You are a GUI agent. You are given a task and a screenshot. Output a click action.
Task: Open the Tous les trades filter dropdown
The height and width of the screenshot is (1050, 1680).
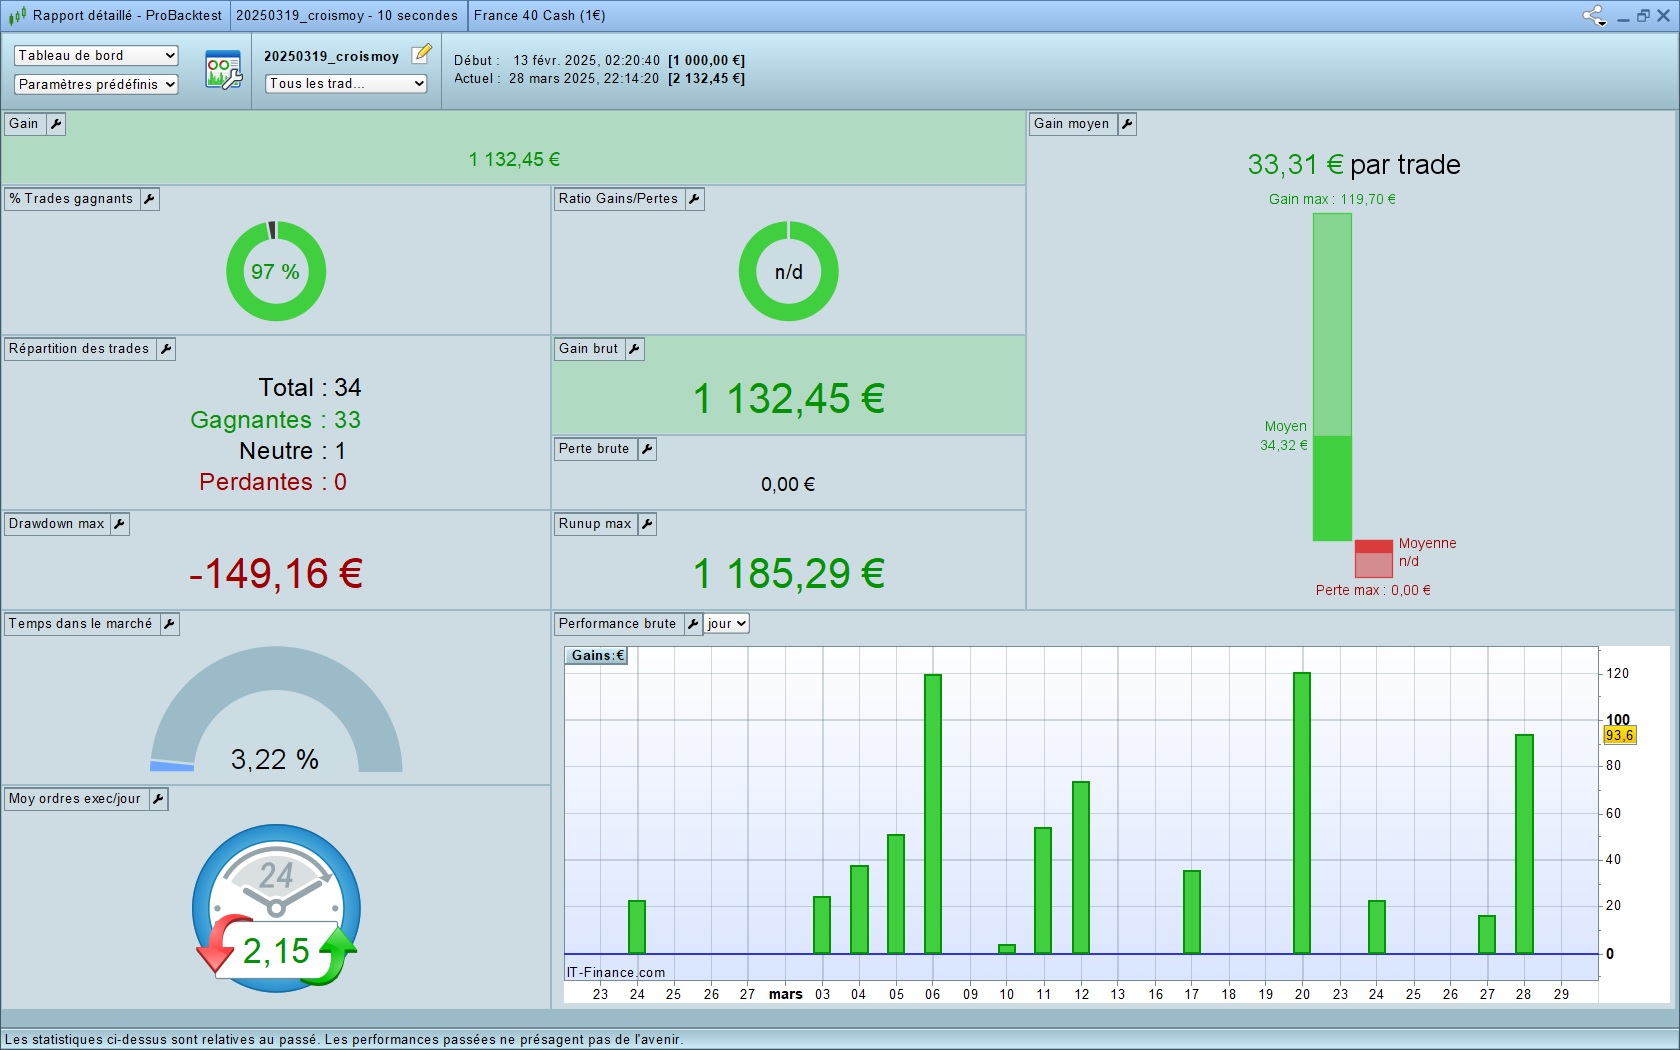pos(346,84)
